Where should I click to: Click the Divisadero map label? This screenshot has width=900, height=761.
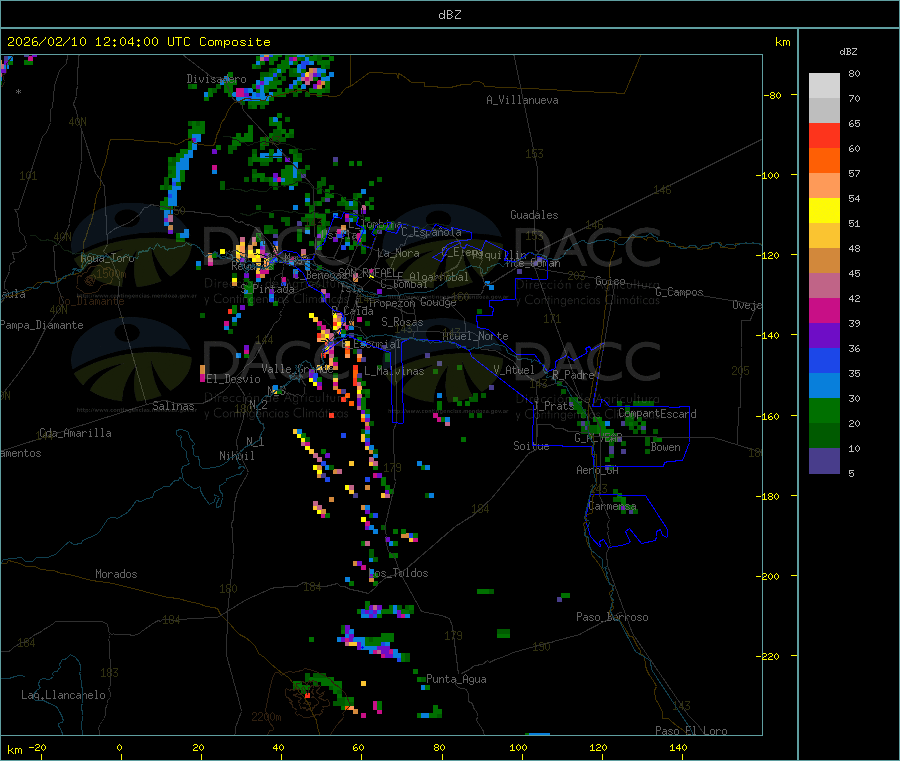216,79
